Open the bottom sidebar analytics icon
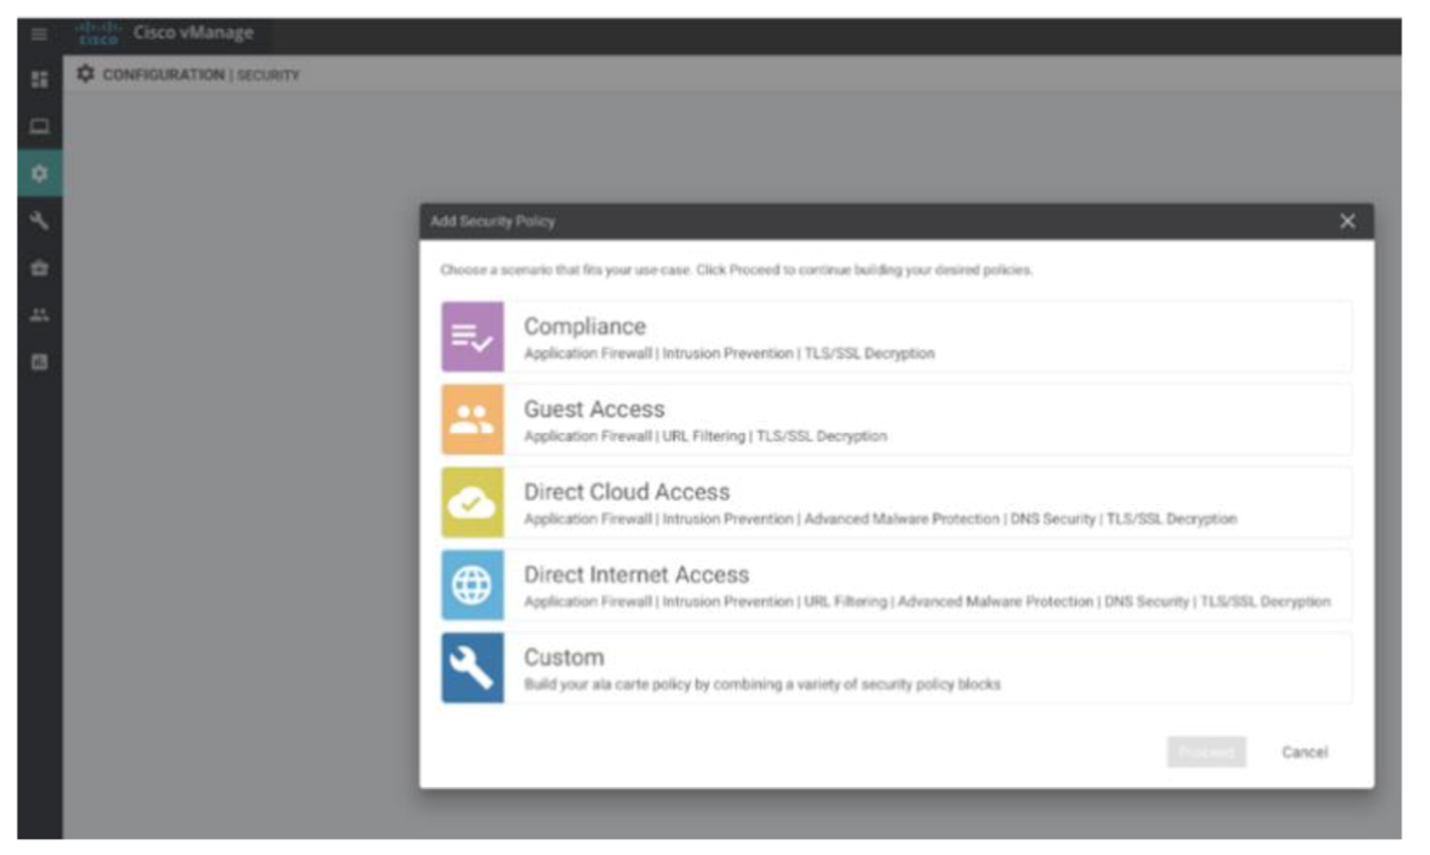Image resolution: width=1430 pixels, height=855 pixels. click(x=39, y=362)
